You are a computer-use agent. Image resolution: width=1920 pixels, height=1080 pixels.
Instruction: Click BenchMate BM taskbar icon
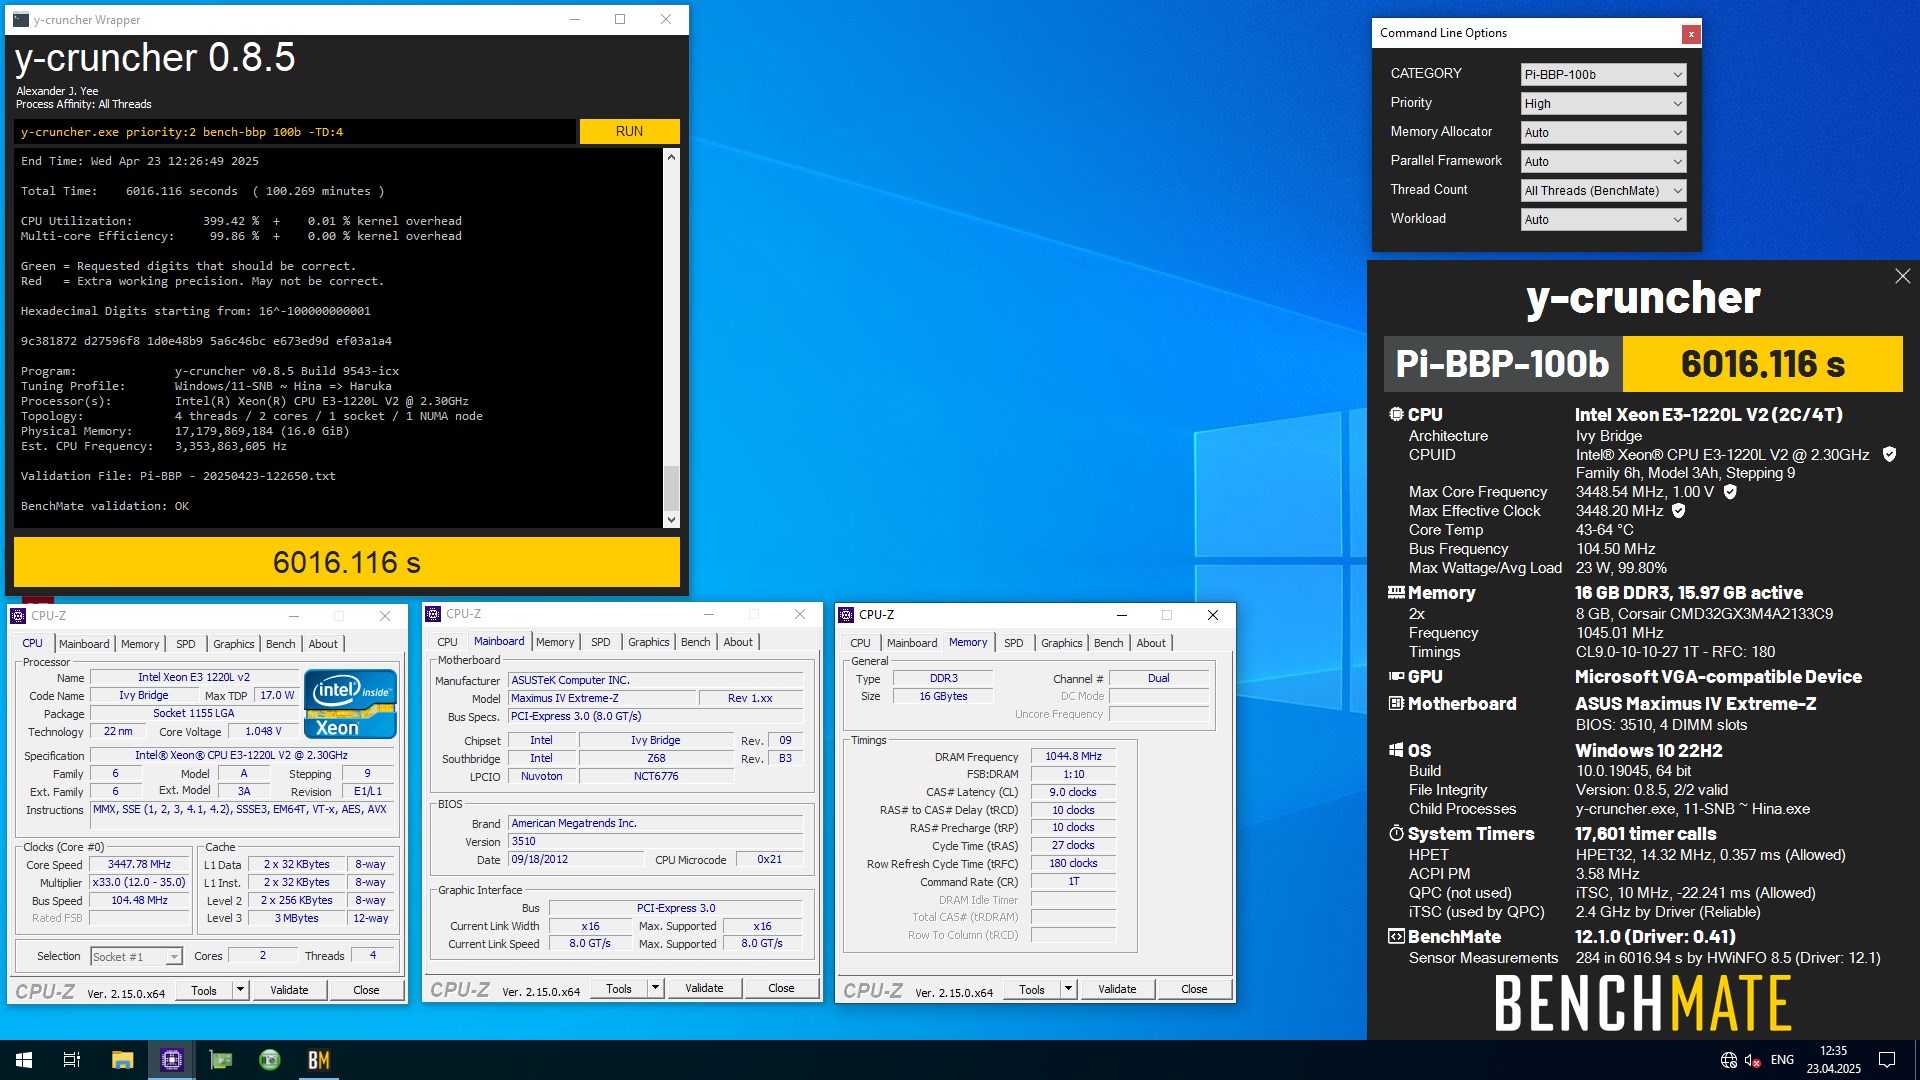point(319,1060)
